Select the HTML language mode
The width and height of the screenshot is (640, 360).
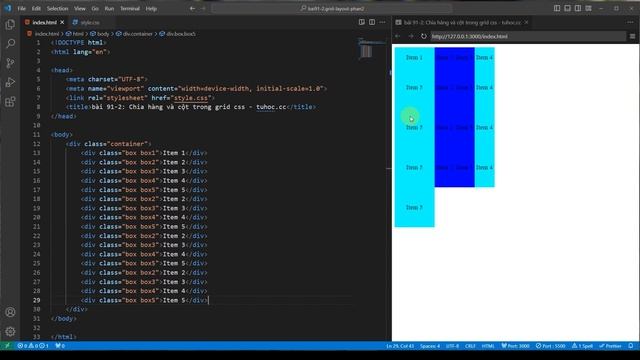point(488,346)
